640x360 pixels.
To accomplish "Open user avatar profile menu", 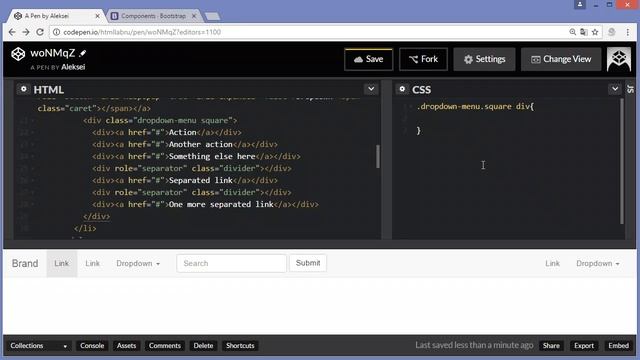I will 619,59.
